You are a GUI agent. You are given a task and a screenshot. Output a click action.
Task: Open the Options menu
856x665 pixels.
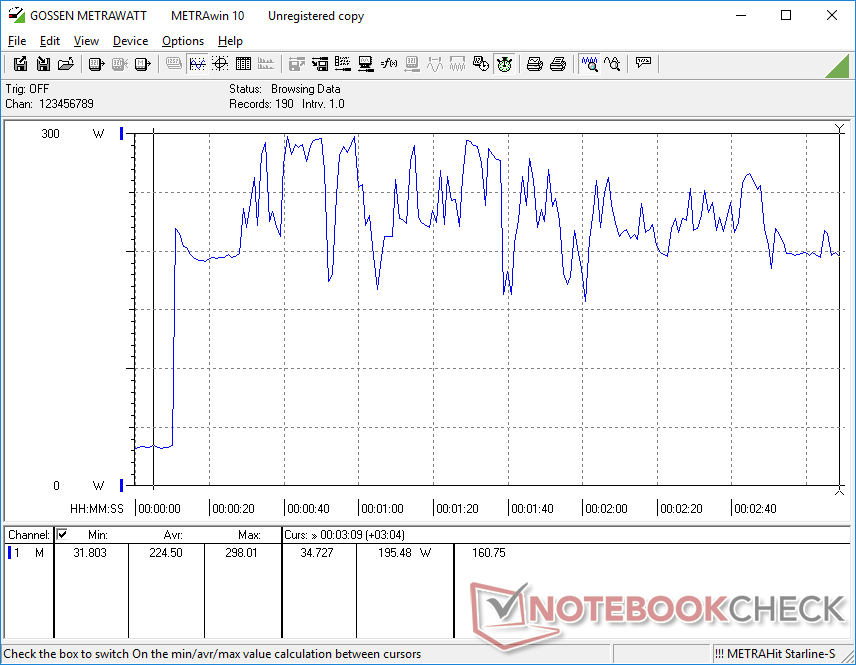183,41
